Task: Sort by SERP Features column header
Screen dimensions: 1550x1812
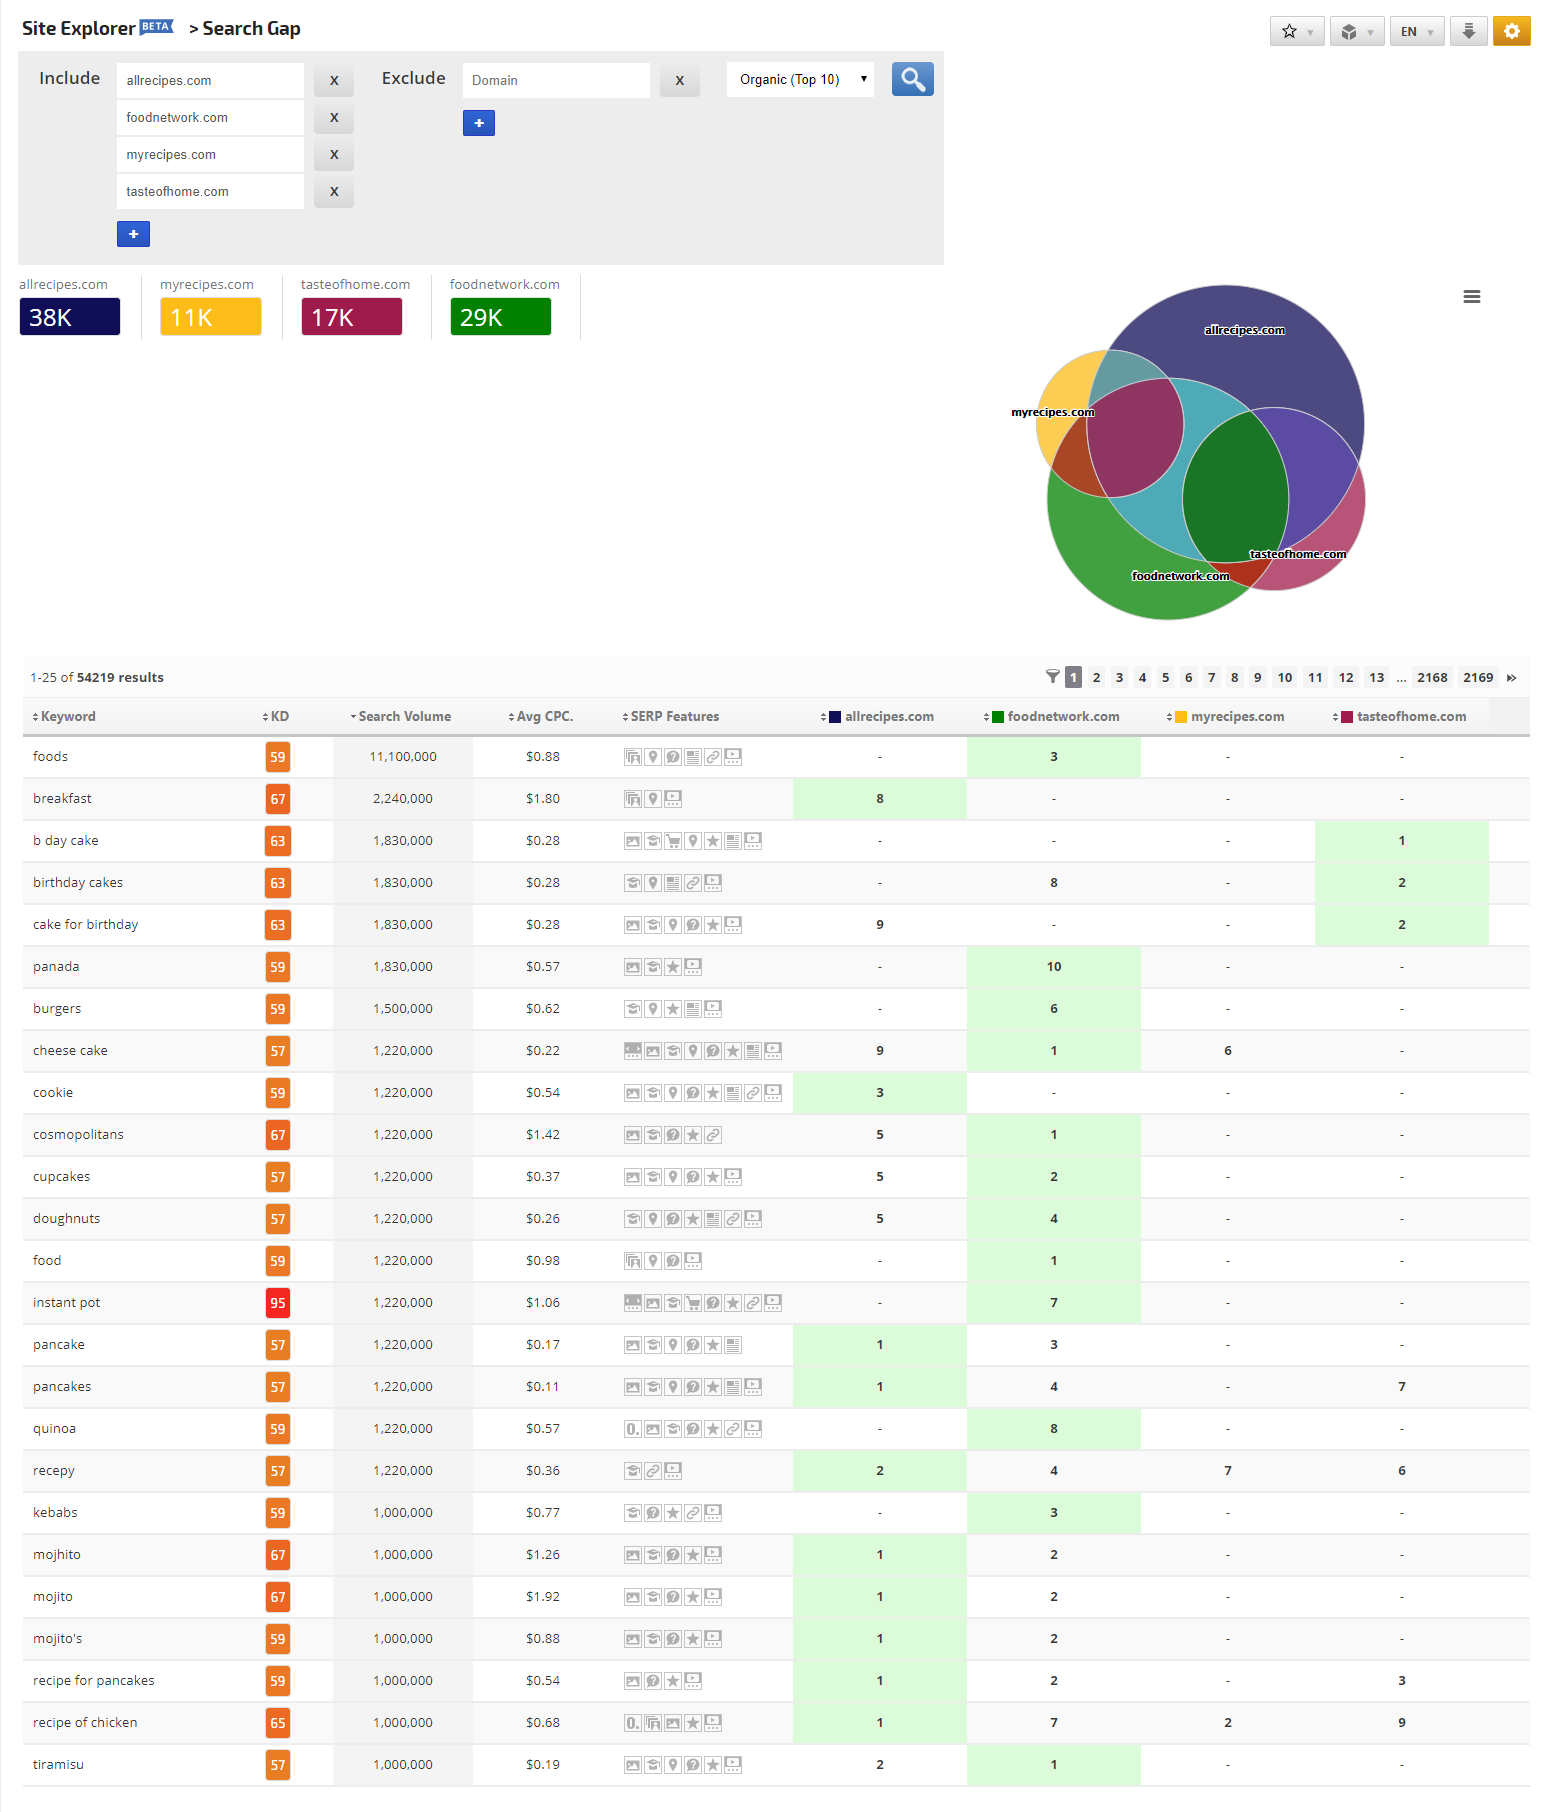Action: [670, 717]
